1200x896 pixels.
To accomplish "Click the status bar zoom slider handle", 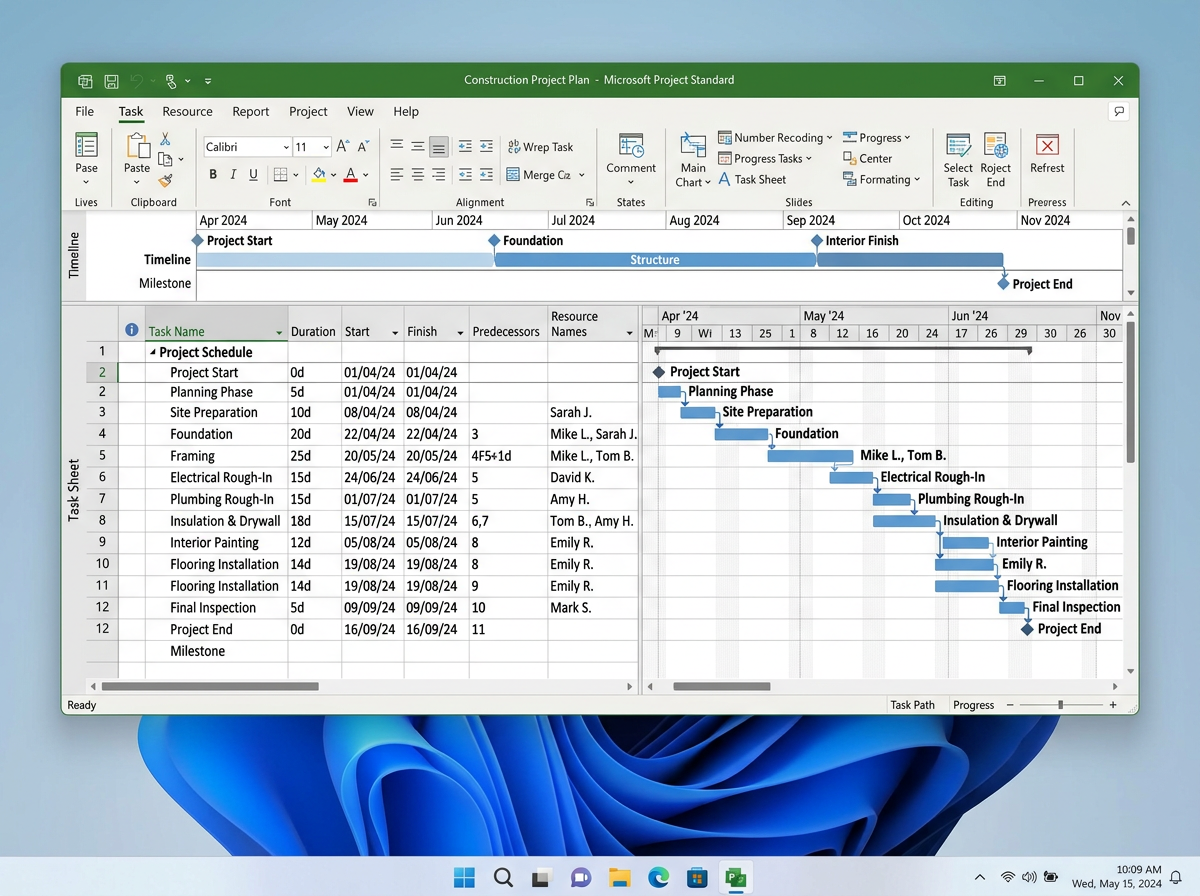I will (1060, 705).
